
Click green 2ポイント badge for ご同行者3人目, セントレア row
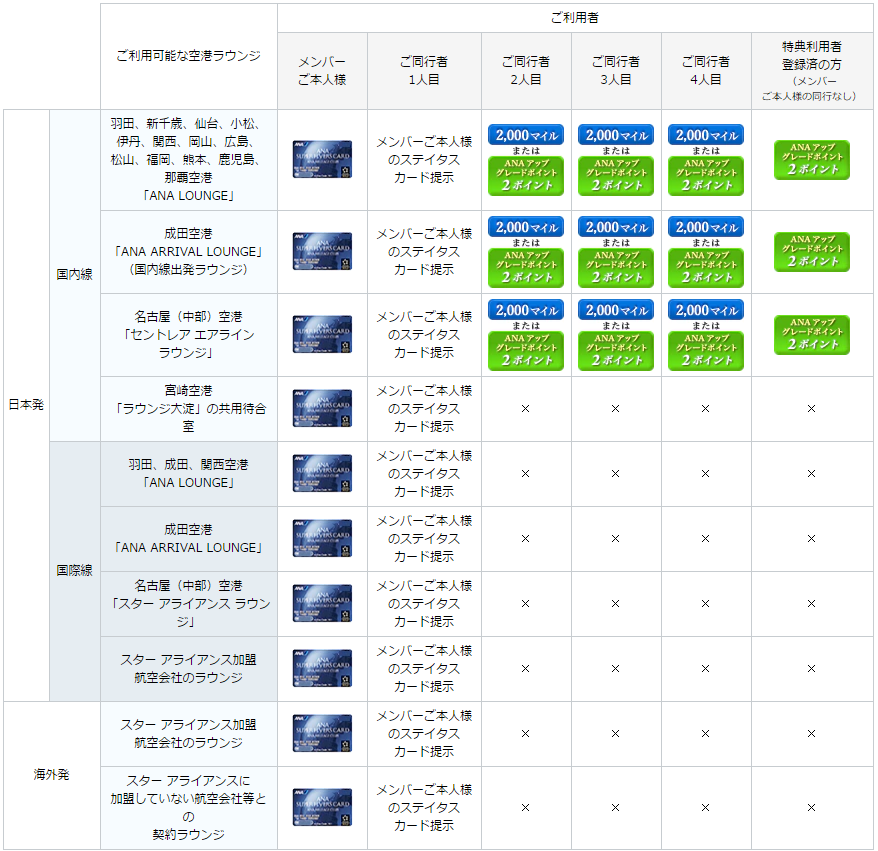pos(616,350)
